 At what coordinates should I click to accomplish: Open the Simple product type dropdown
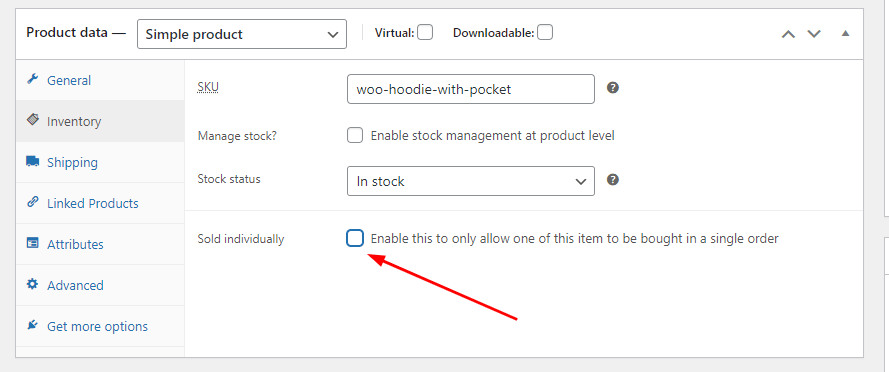(242, 34)
